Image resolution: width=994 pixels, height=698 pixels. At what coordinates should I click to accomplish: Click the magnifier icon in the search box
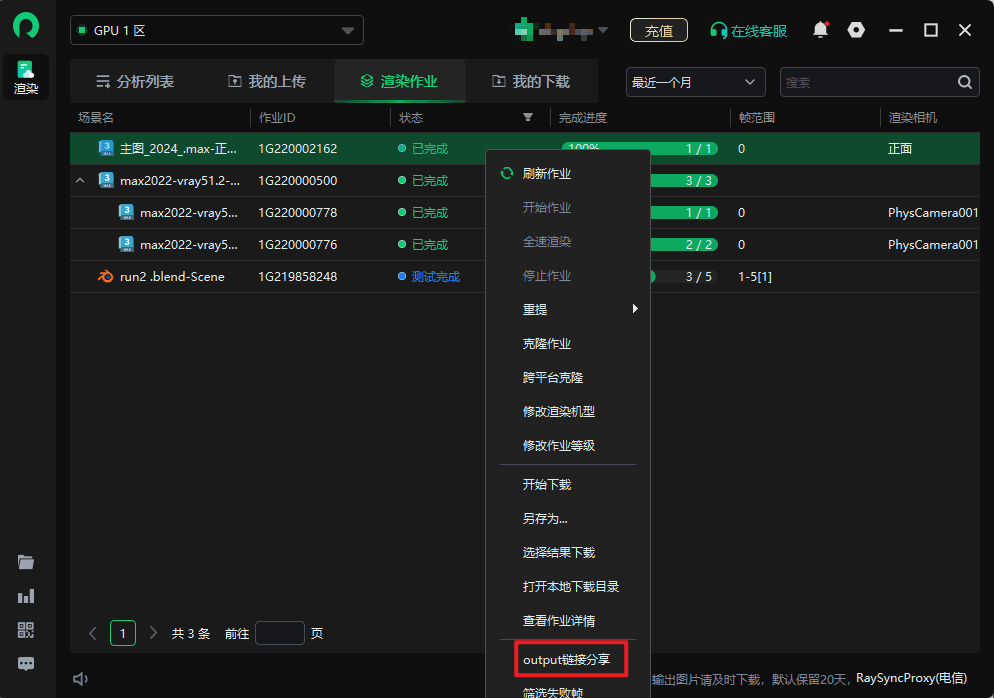[964, 82]
